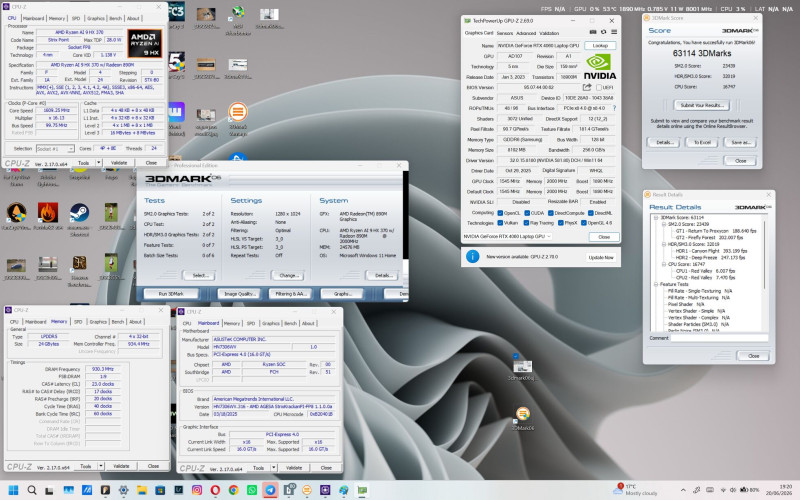
Task: Toggle the PhysX checkbox
Action: pos(560,223)
